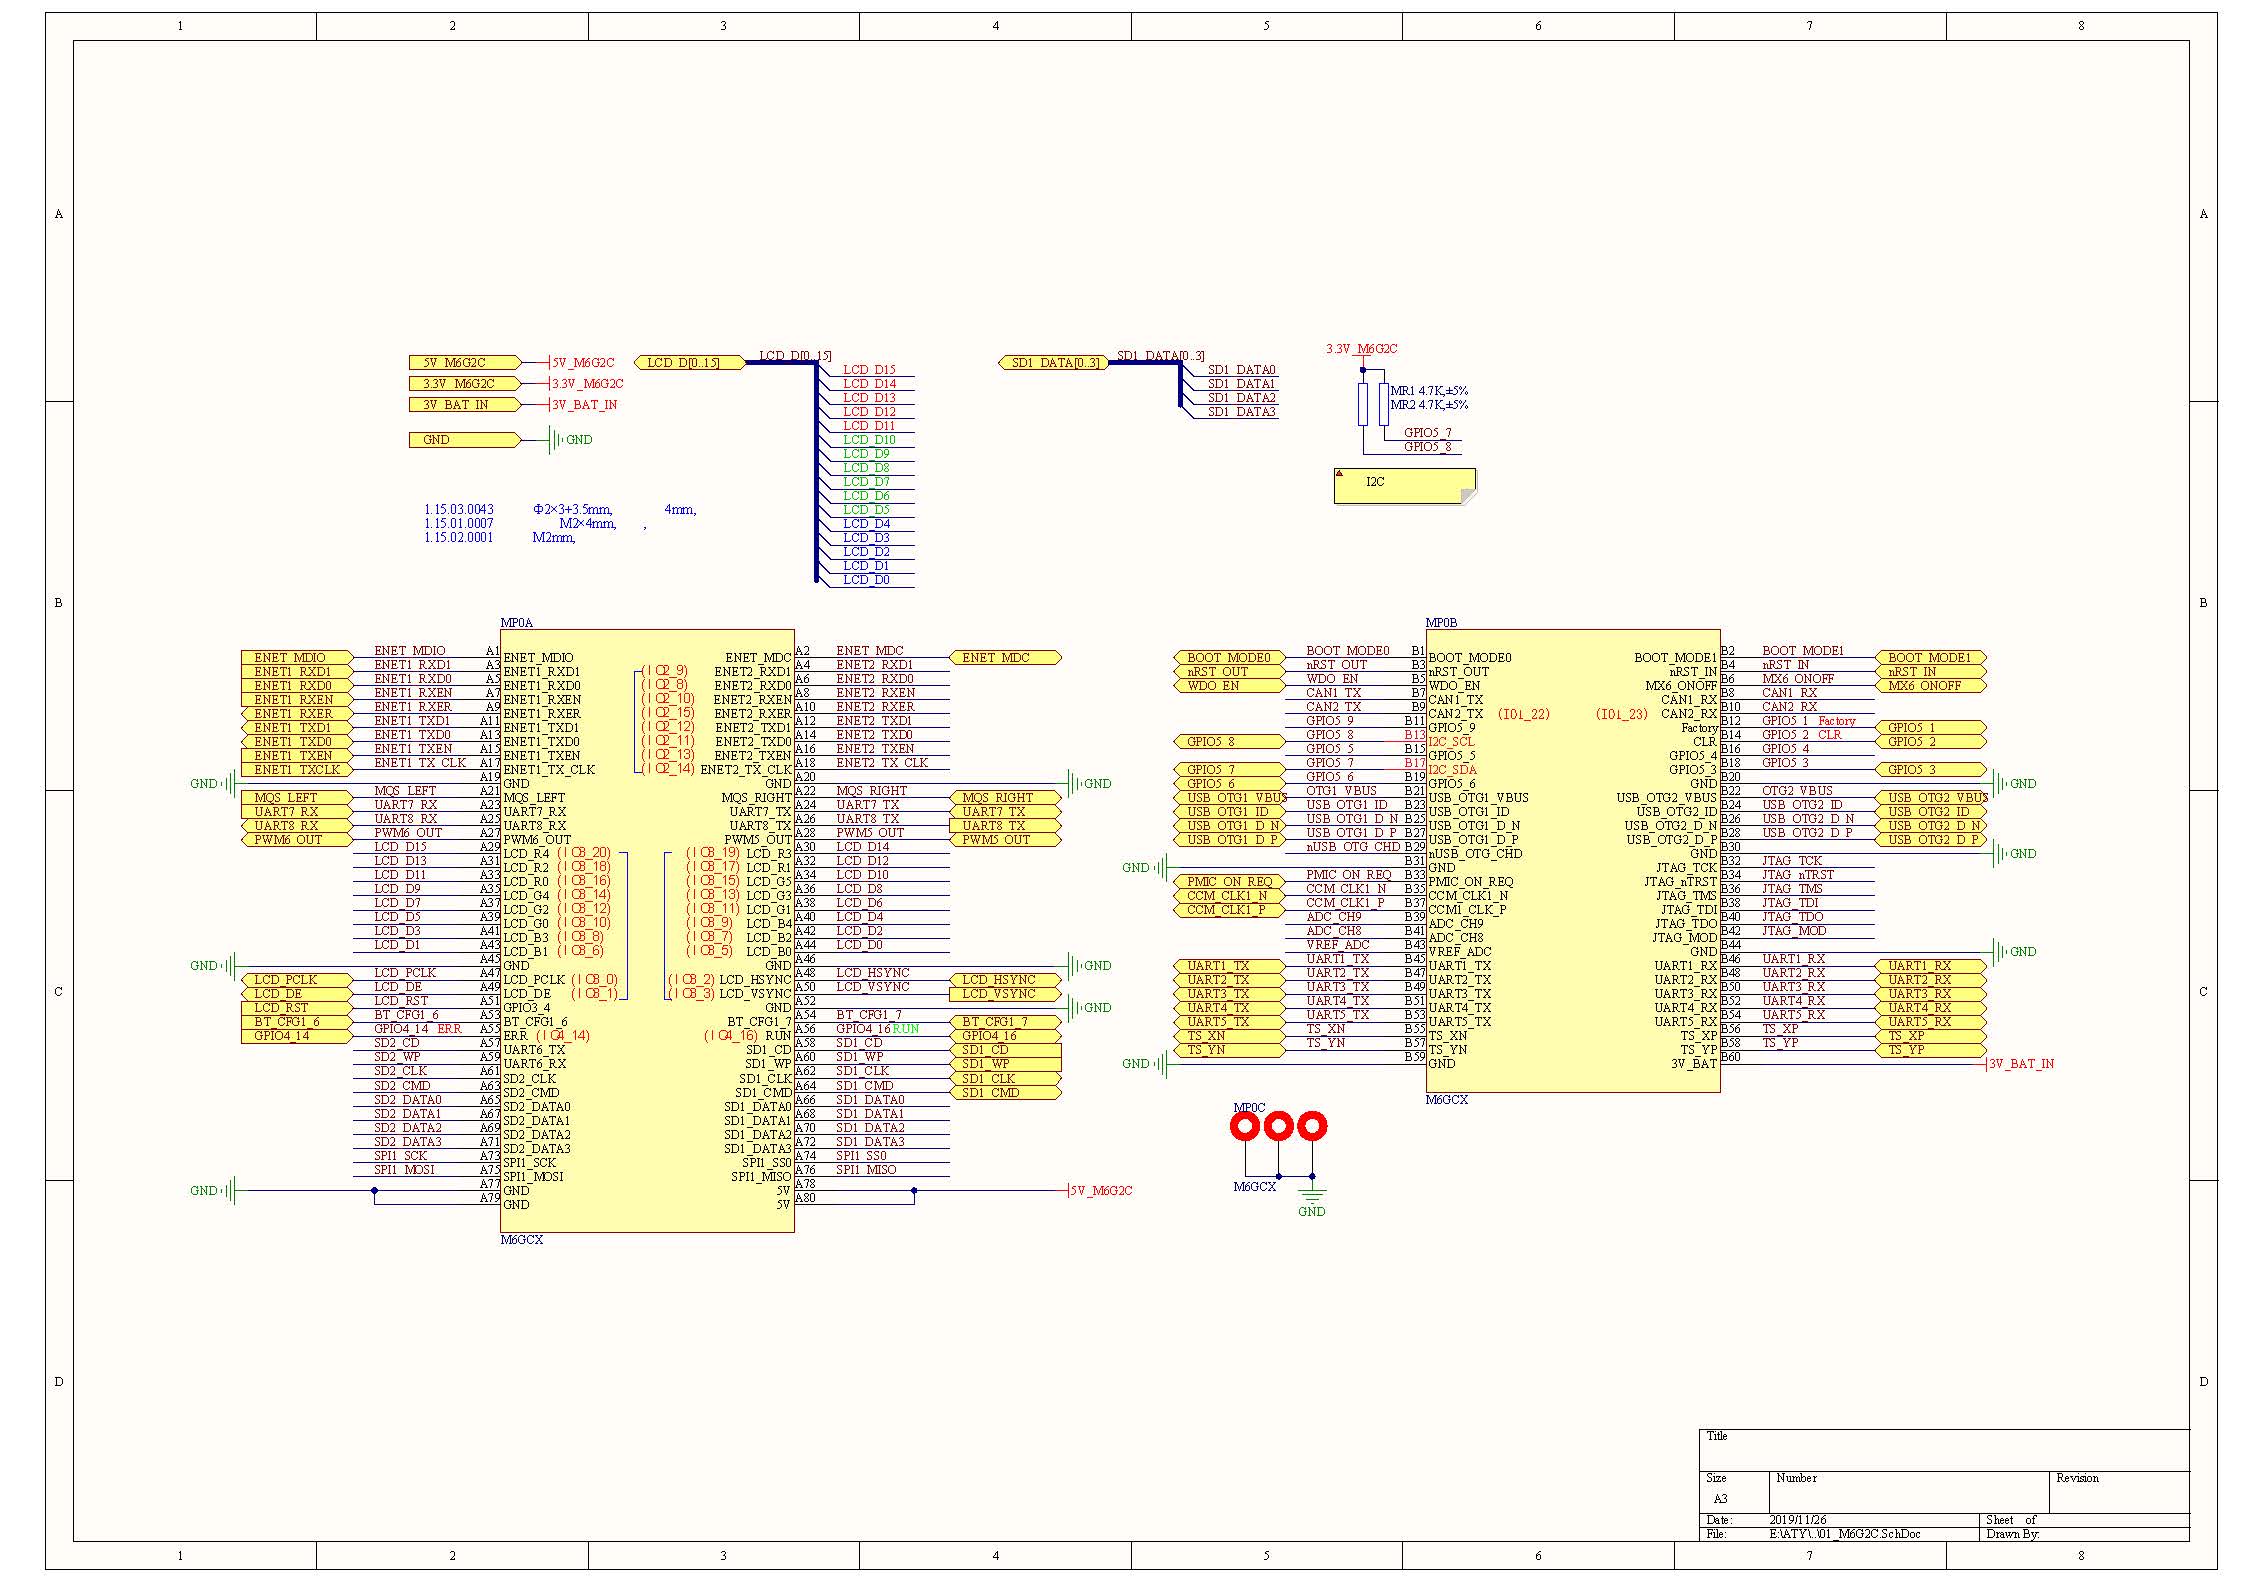Select the 3.3V_M6G2C power label above MR1
The width and height of the screenshot is (2267, 1584).
[1361, 349]
